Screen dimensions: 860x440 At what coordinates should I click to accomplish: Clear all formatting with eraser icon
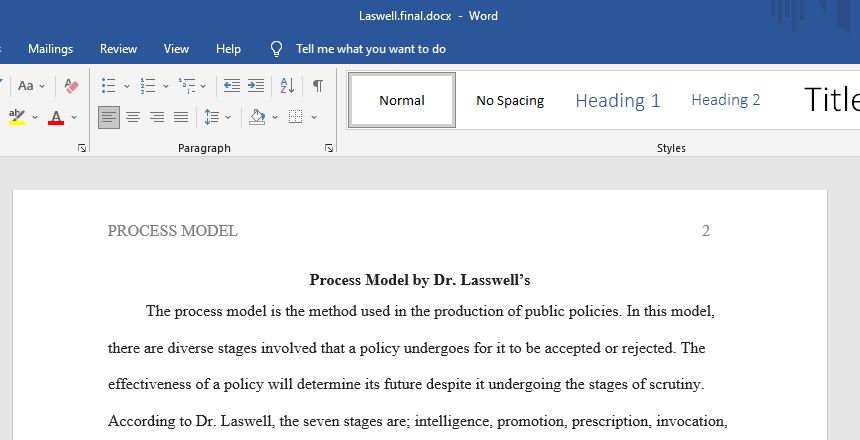(x=71, y=86)
